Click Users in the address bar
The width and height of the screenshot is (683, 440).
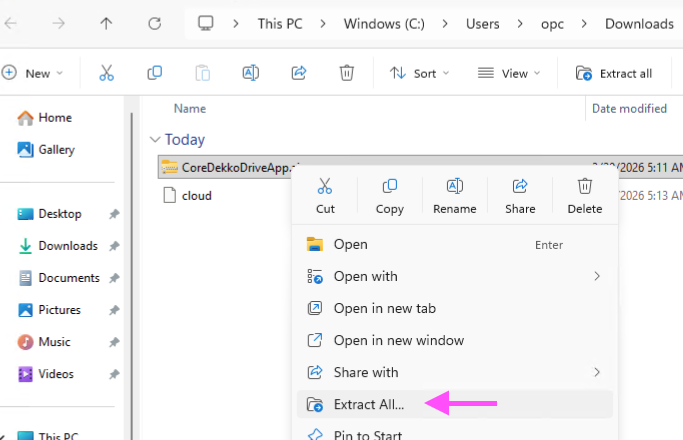tap(482, 24)
